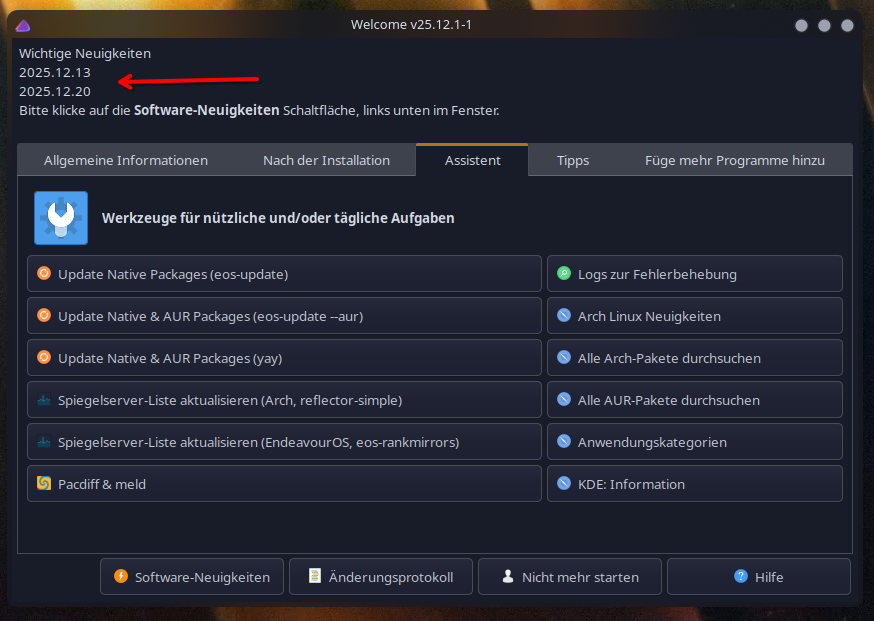Image resolution: width=874 pixels, height=621 pixels.
Task: Click the orange icon beside eos-update
Action: click(x=44, y=273)
